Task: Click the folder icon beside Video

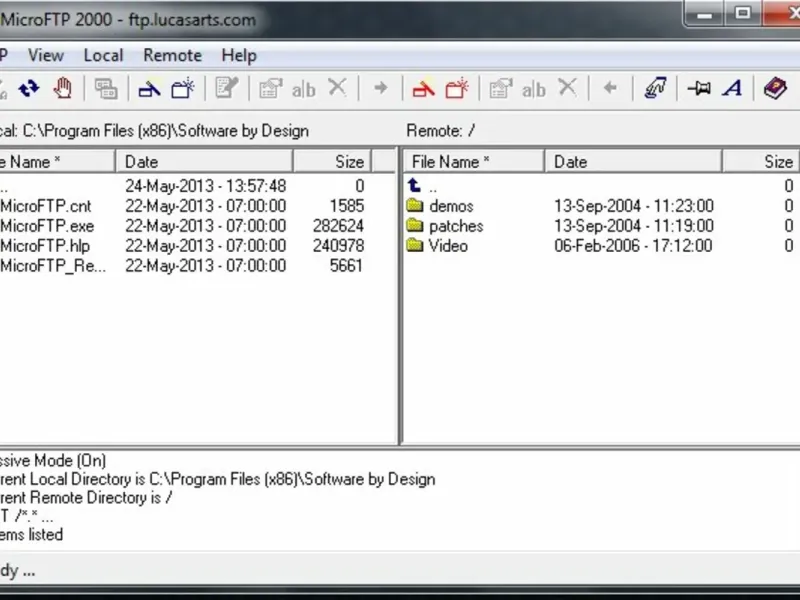Action: tap(415, 245)
